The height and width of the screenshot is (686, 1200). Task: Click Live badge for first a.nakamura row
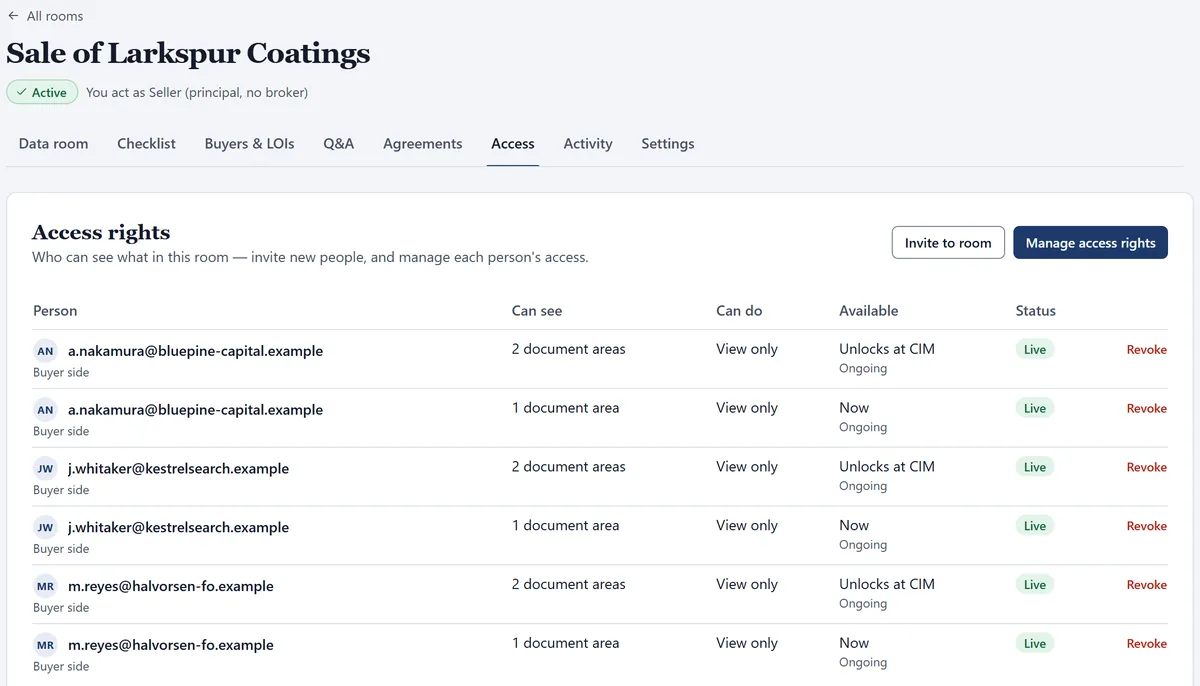pos(1035,350)
